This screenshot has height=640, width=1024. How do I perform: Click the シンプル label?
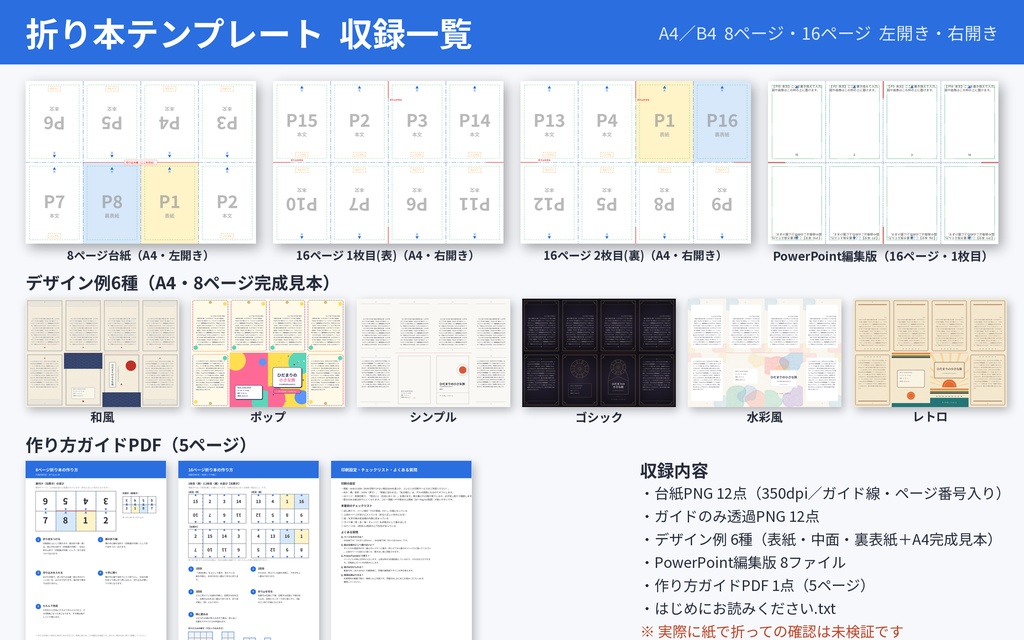433,417
